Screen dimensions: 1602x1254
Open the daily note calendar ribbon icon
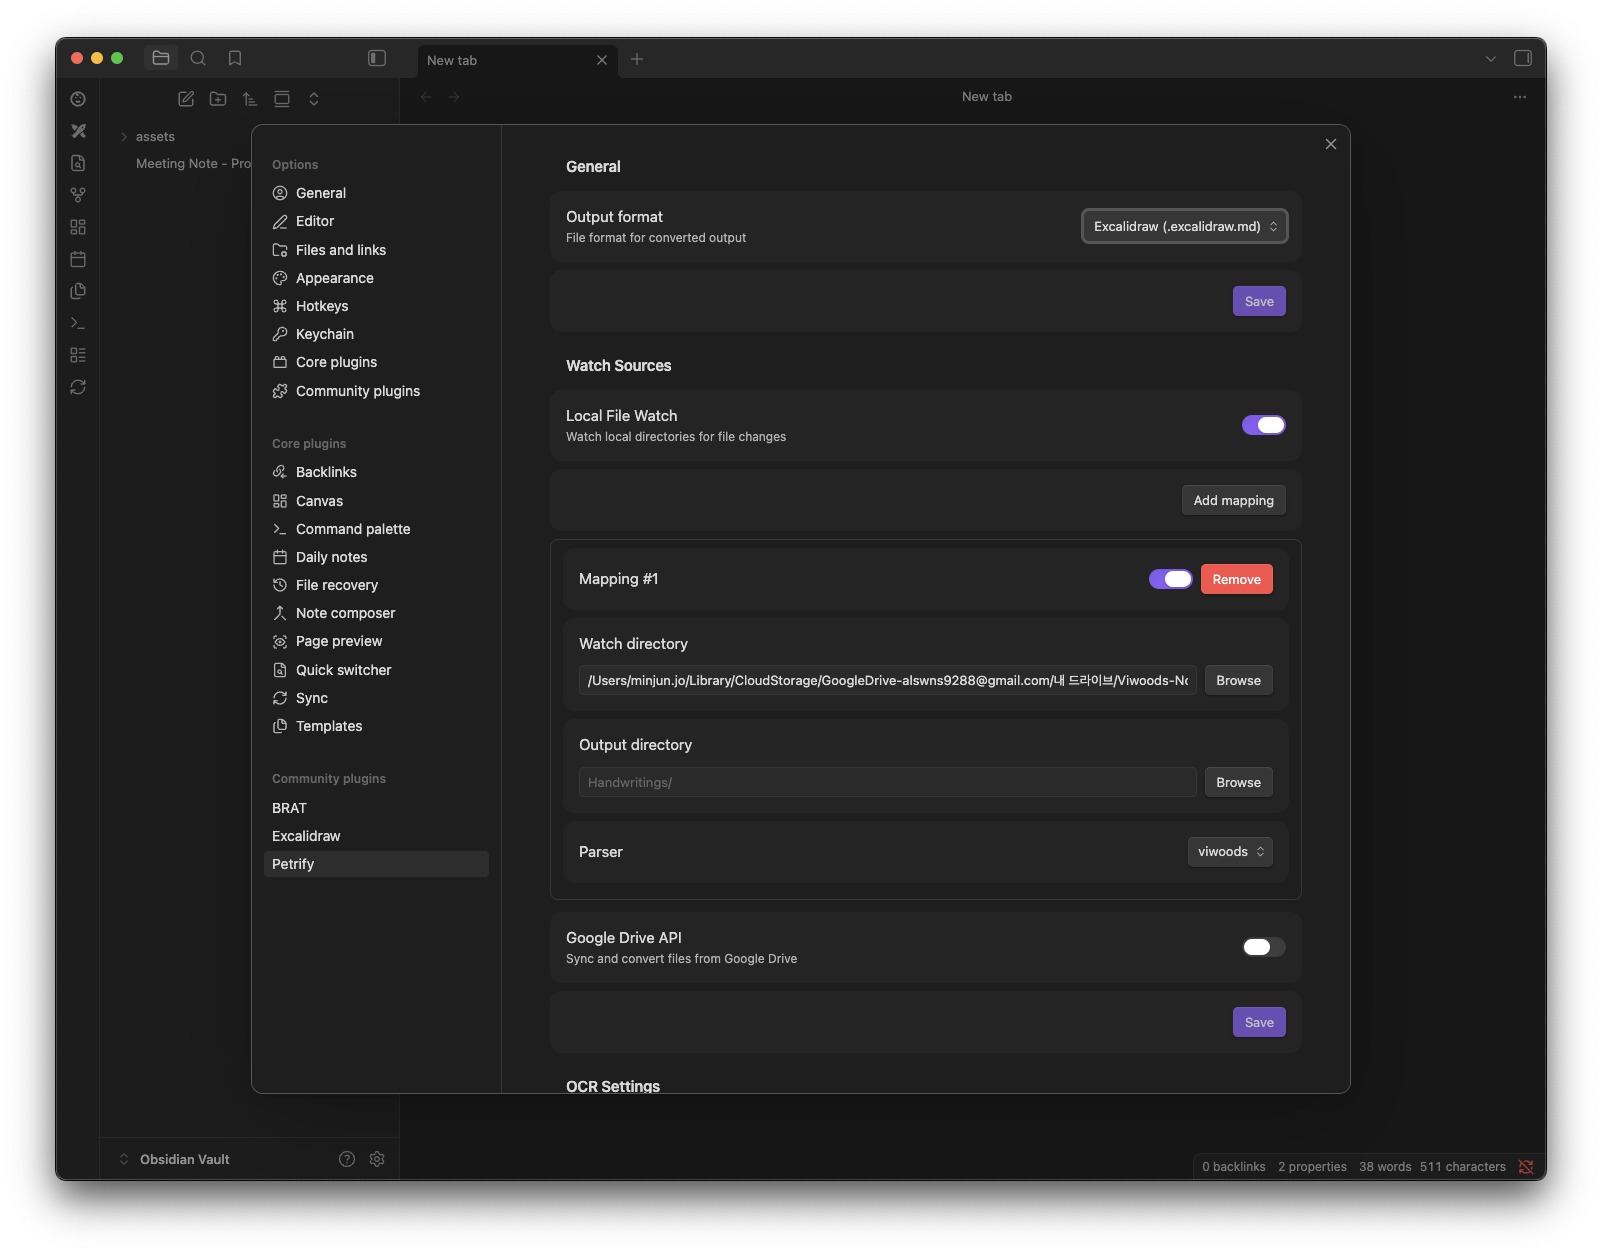(x=78, y=259)
